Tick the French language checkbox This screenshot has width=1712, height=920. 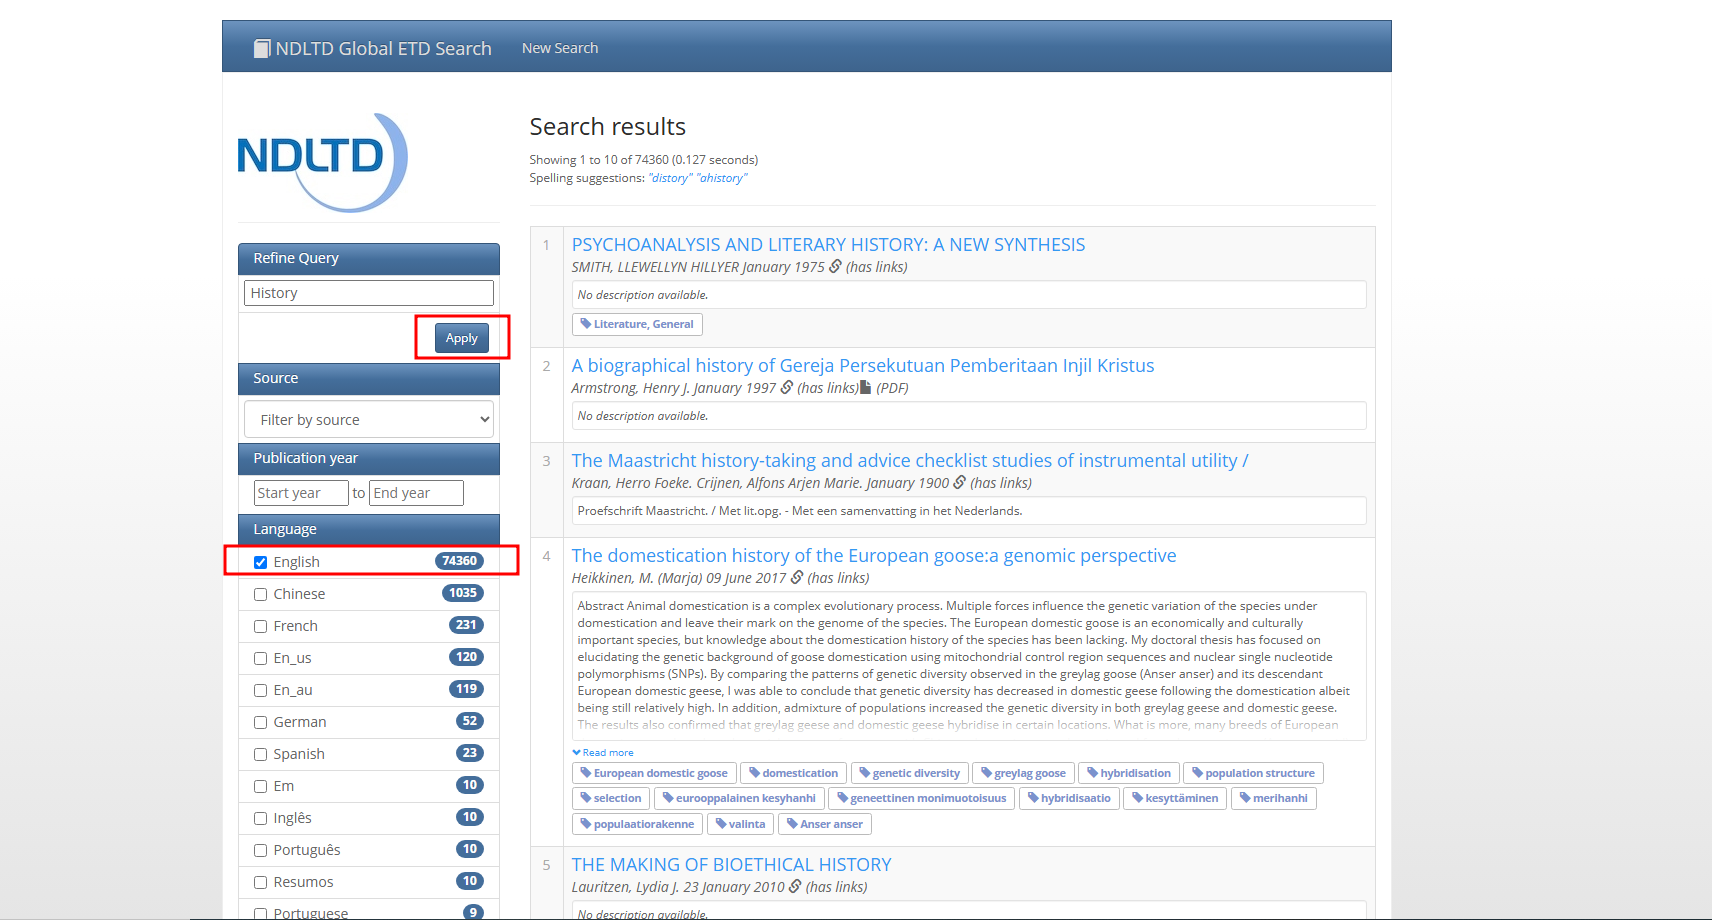click(x=261, y=626)
